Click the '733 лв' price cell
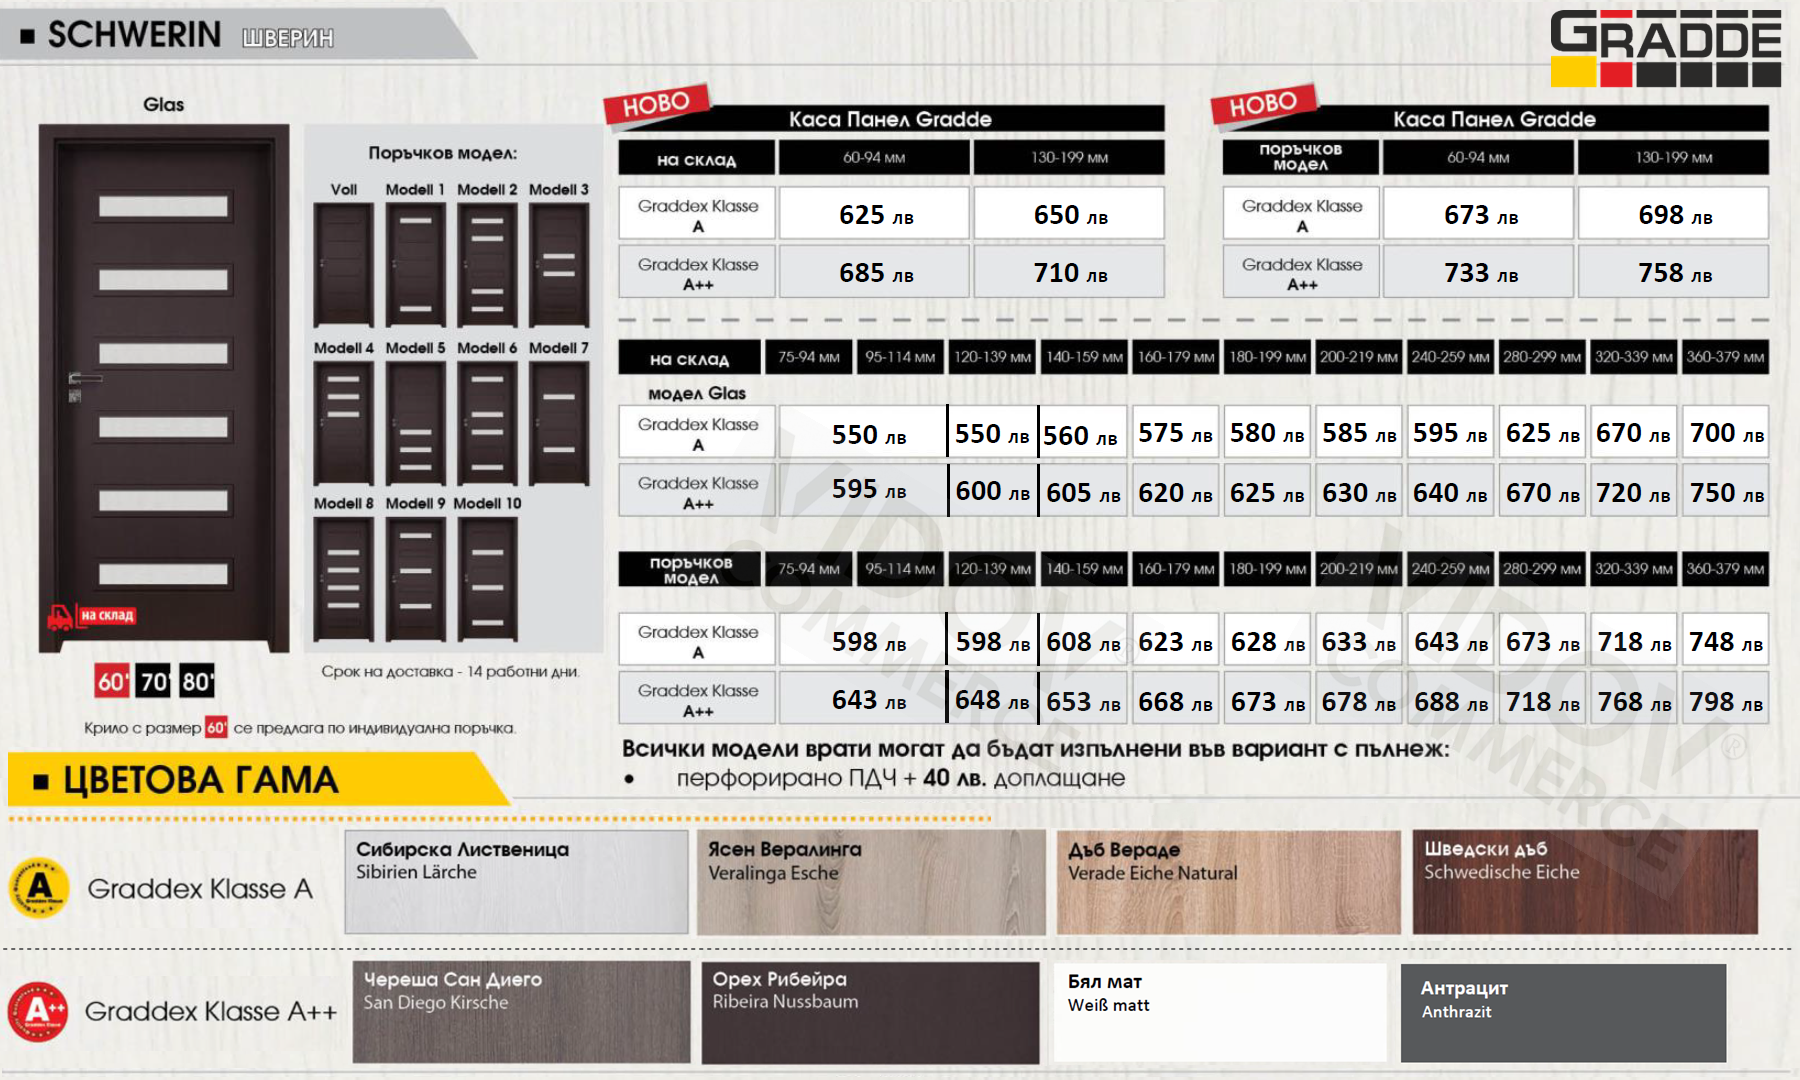The width and height of the screenshot is (1800, 1080). click(x=1478, y=272)
